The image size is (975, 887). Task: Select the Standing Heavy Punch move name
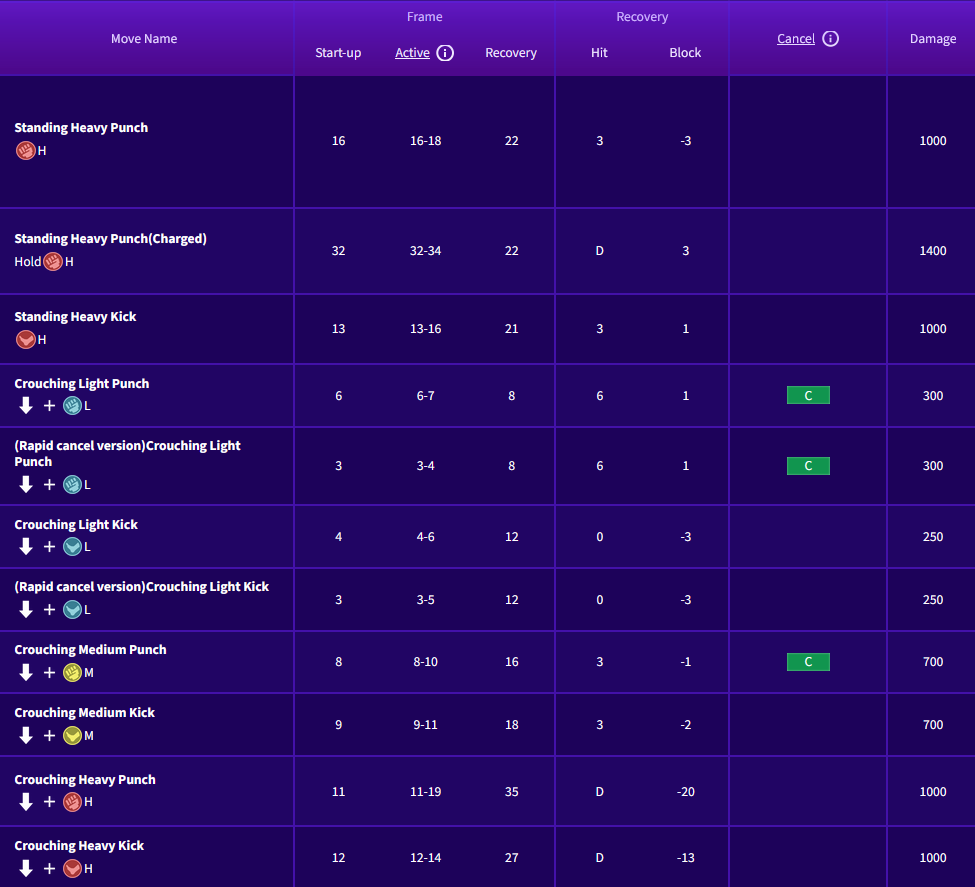[81, 128]
